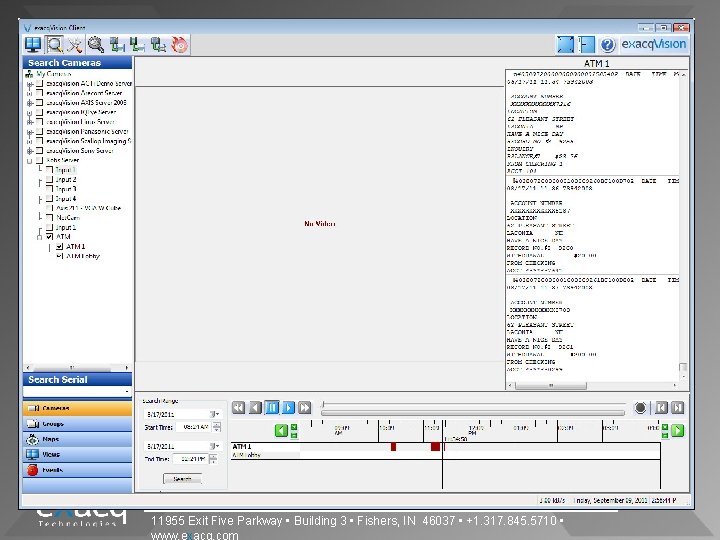Collapse the ATM serial group node
Viewport: 720px width, 540px height.
point(39,237)
